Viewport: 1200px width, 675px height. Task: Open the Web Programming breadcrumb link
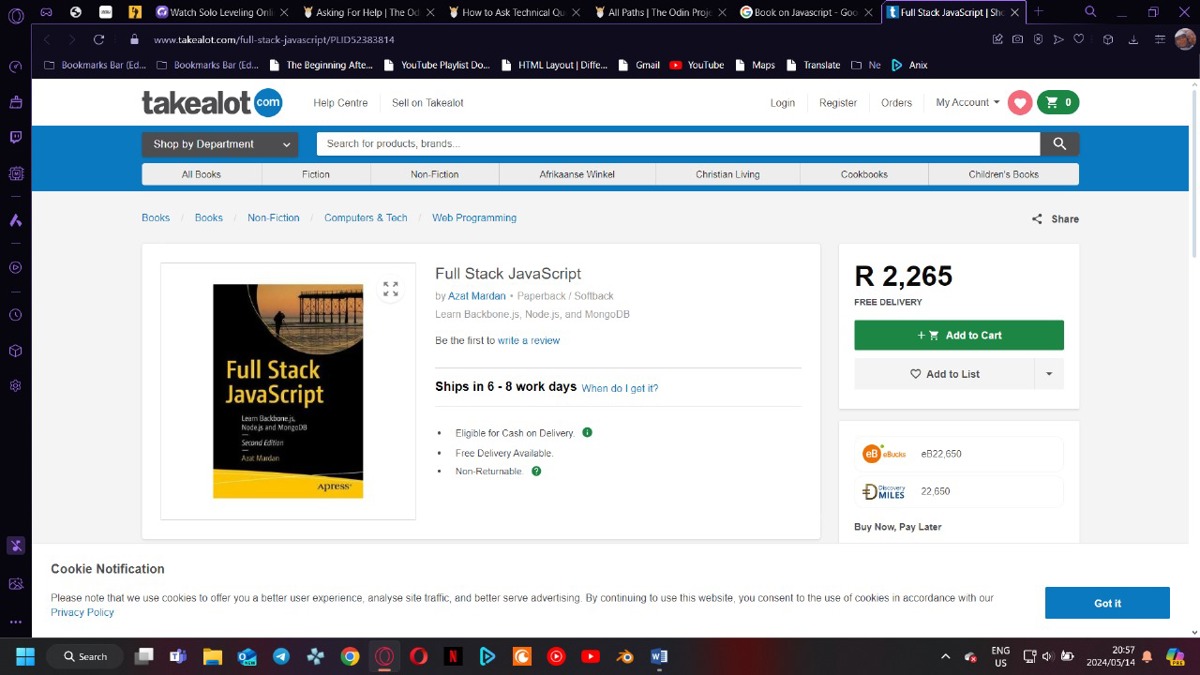(474, 218)
